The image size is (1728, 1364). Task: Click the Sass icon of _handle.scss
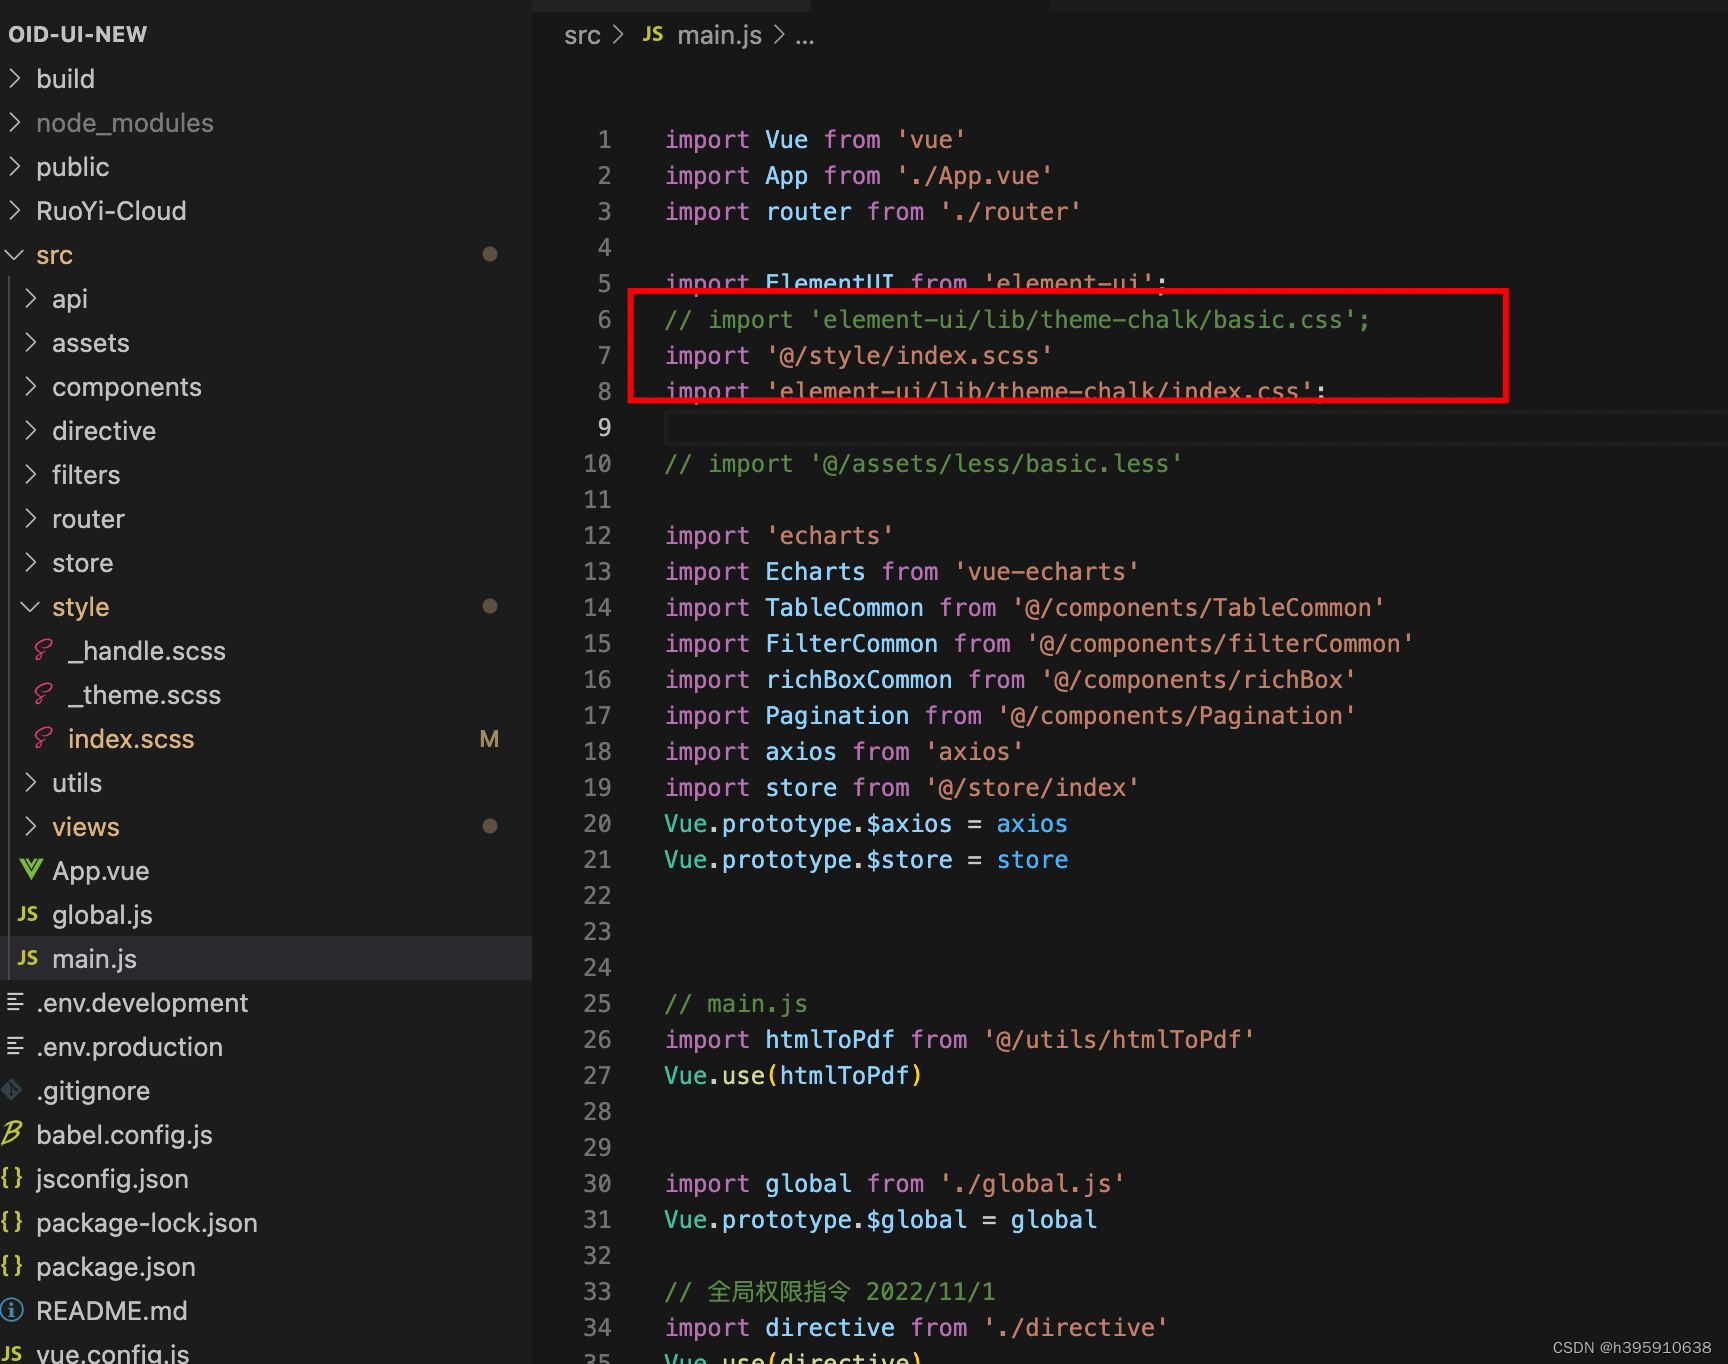(43, 650)
